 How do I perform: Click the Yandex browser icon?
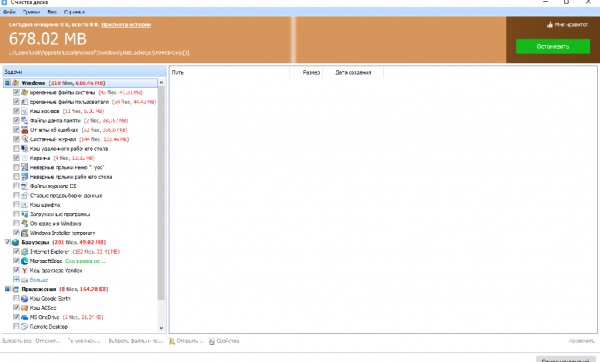25,271
